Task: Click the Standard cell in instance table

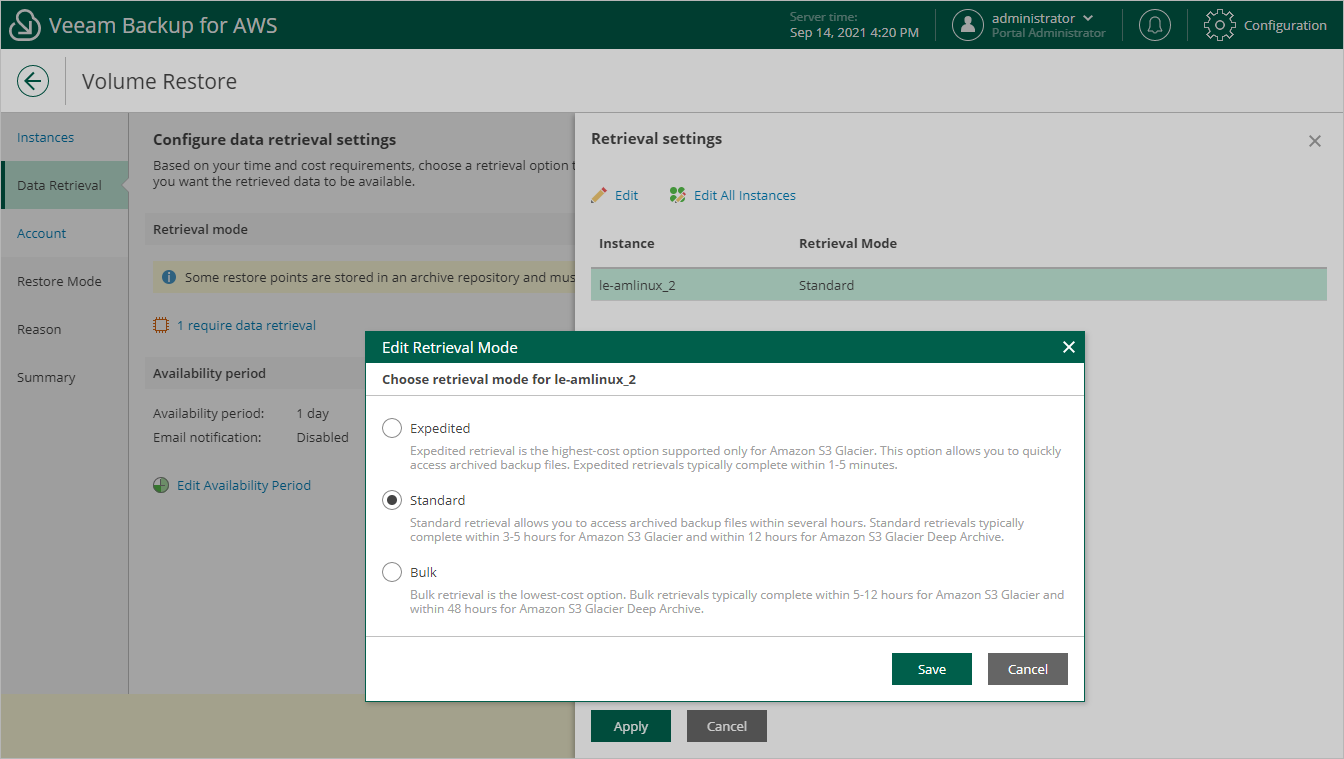Action: (826, 285)
